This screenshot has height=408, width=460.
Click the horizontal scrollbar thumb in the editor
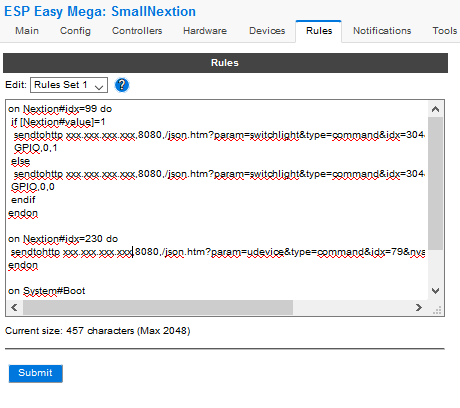158,307
